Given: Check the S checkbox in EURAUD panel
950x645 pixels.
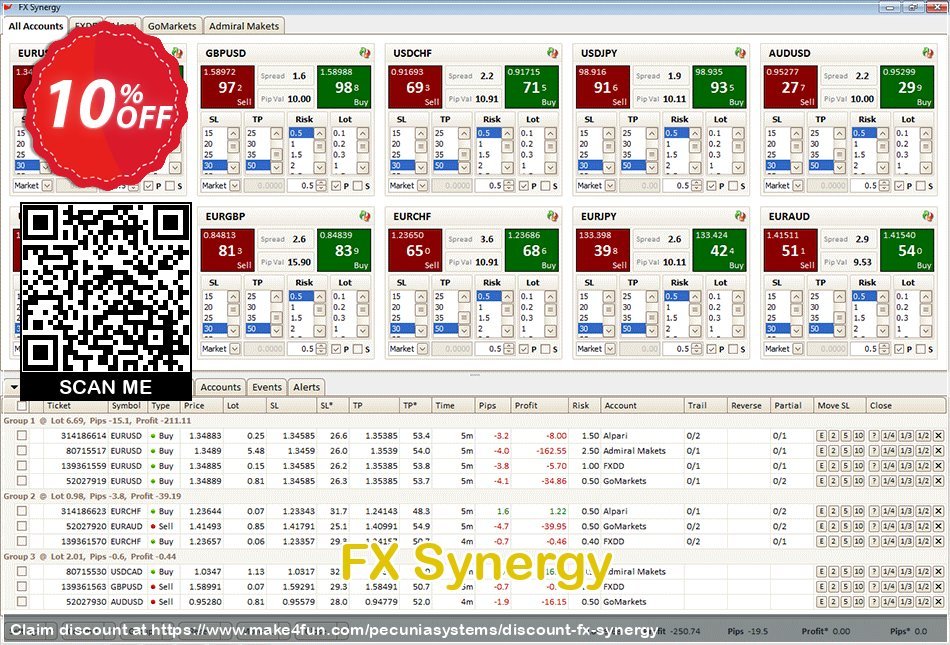Looking at the screenshot, I should click(x=921, y=349).
